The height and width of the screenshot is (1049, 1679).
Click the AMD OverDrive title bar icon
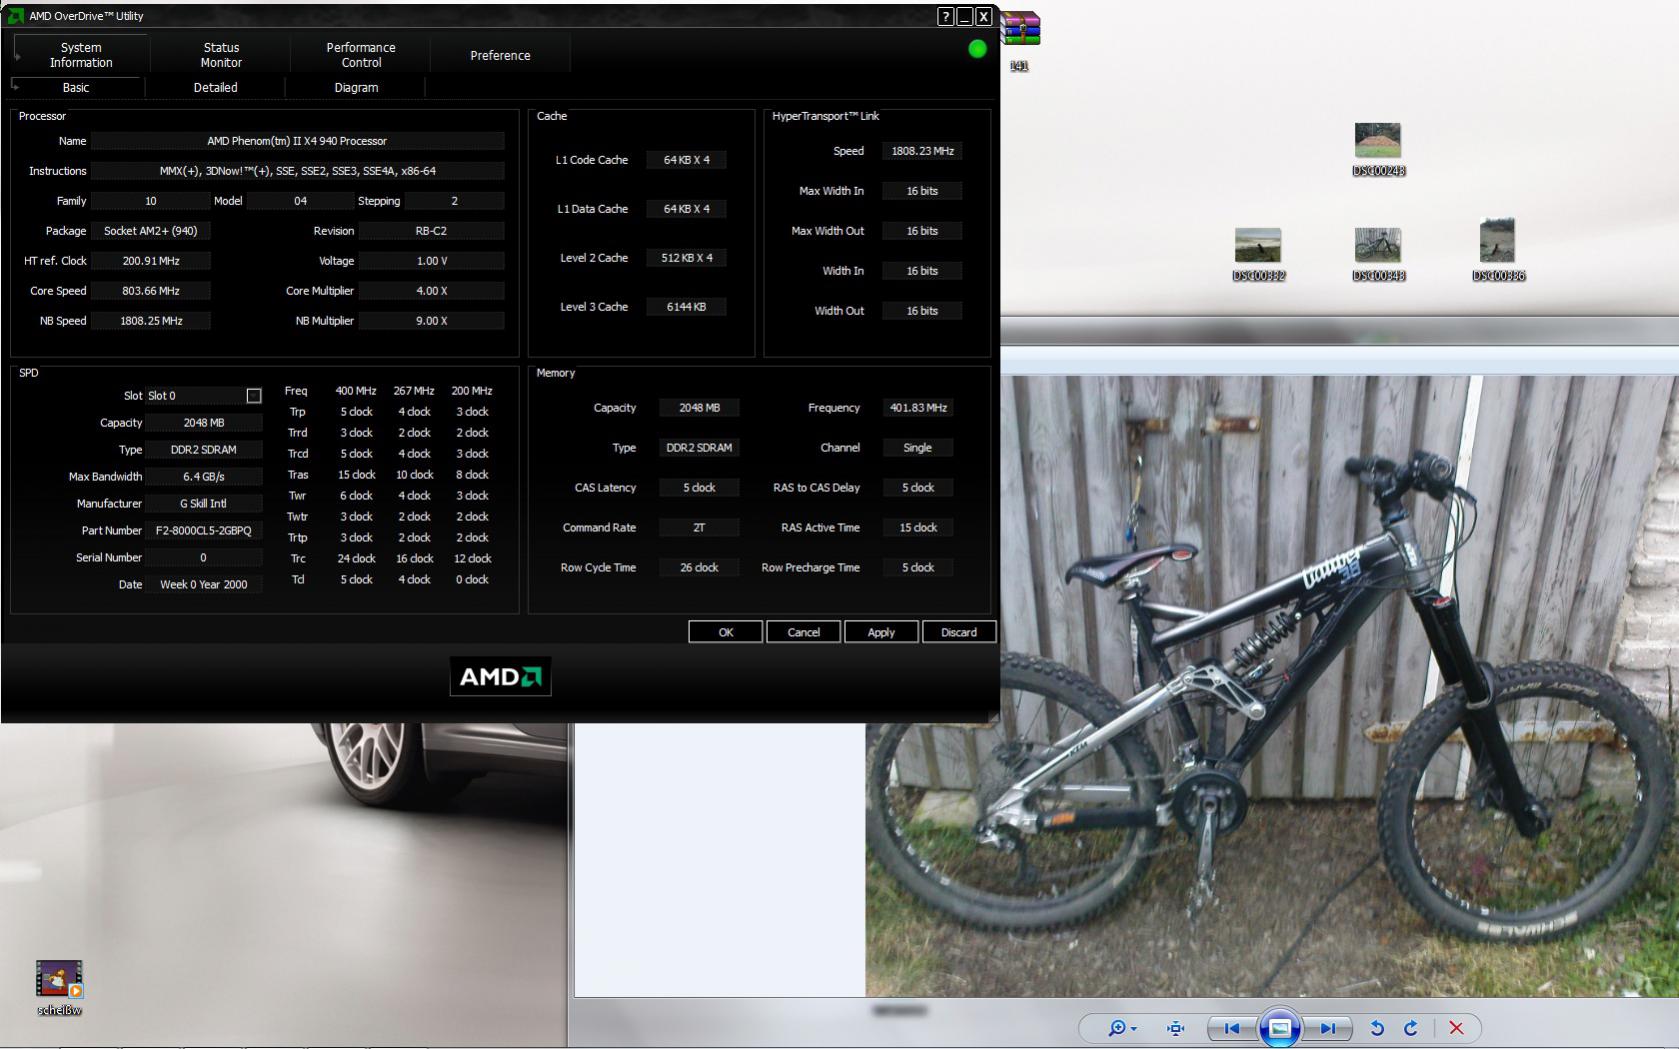[16, 16]
